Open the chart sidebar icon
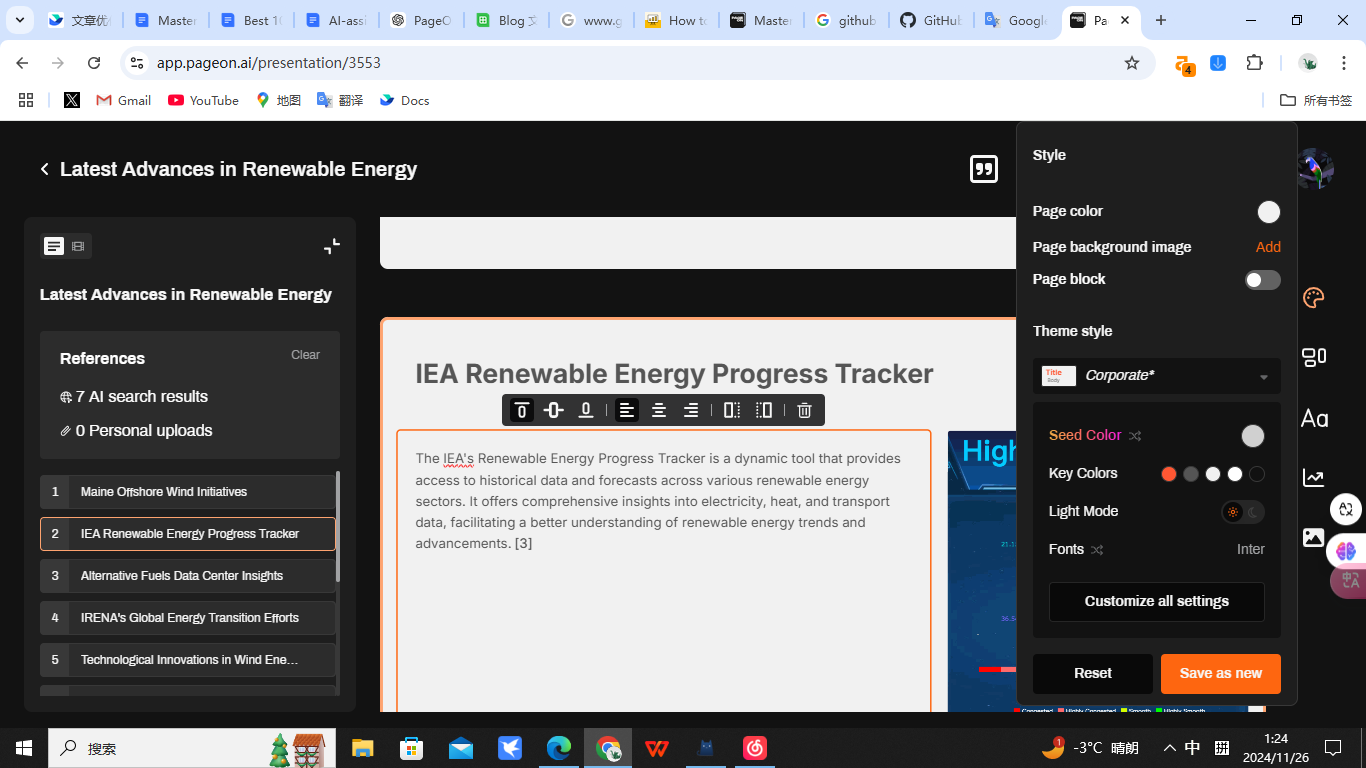 (1314, 478)
